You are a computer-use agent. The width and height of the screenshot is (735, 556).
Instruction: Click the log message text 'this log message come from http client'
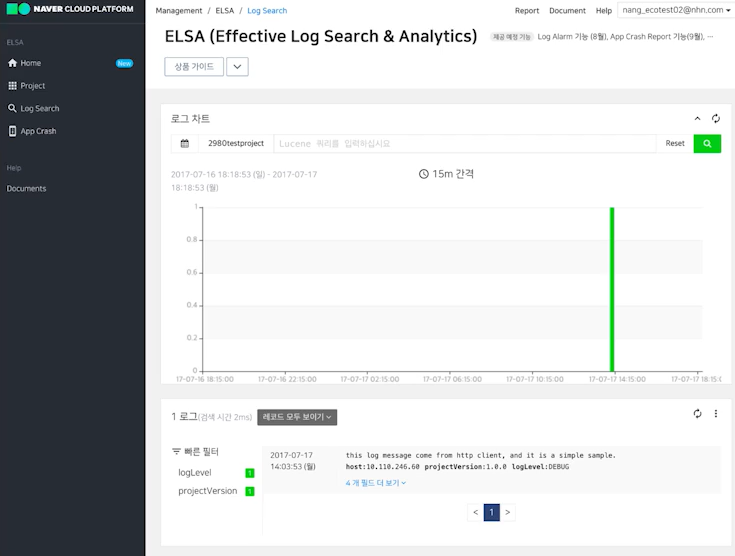pos(423,455)
